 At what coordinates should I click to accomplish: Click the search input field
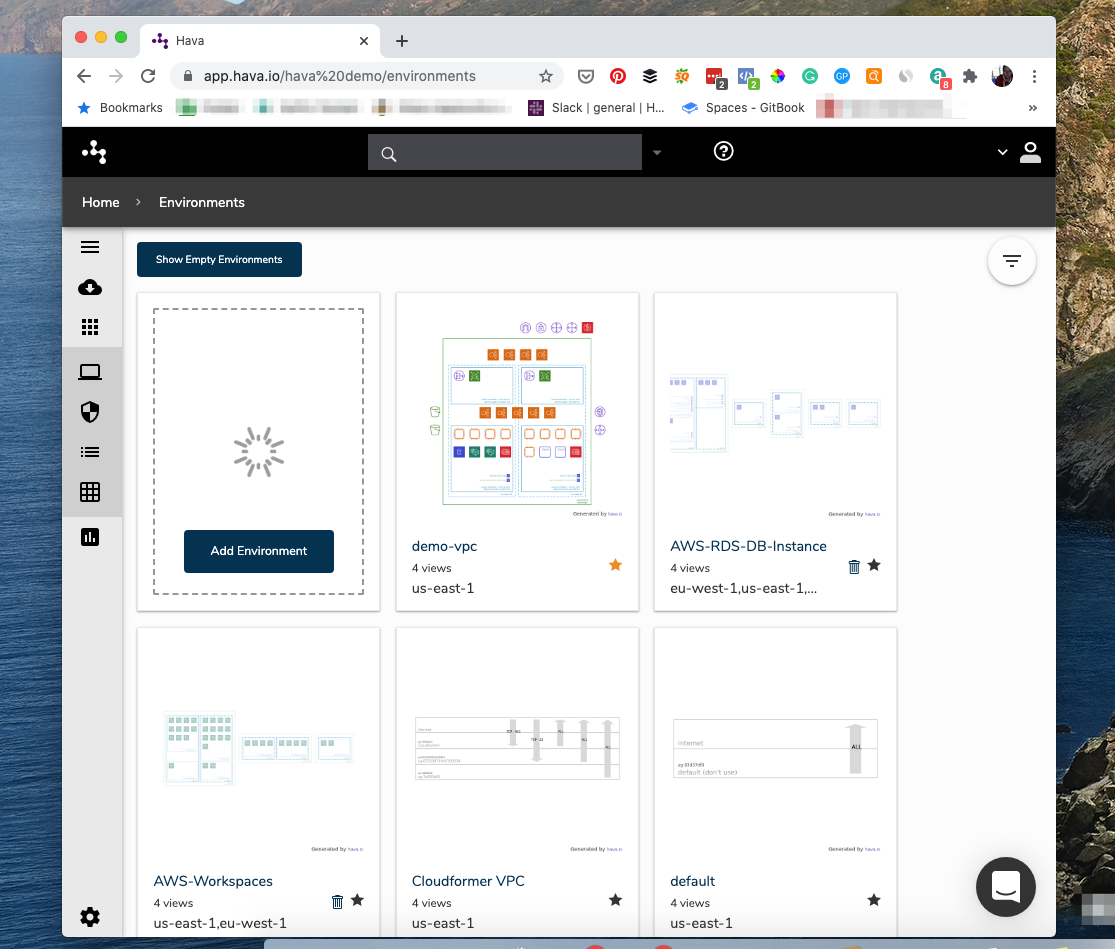point(505,152)
